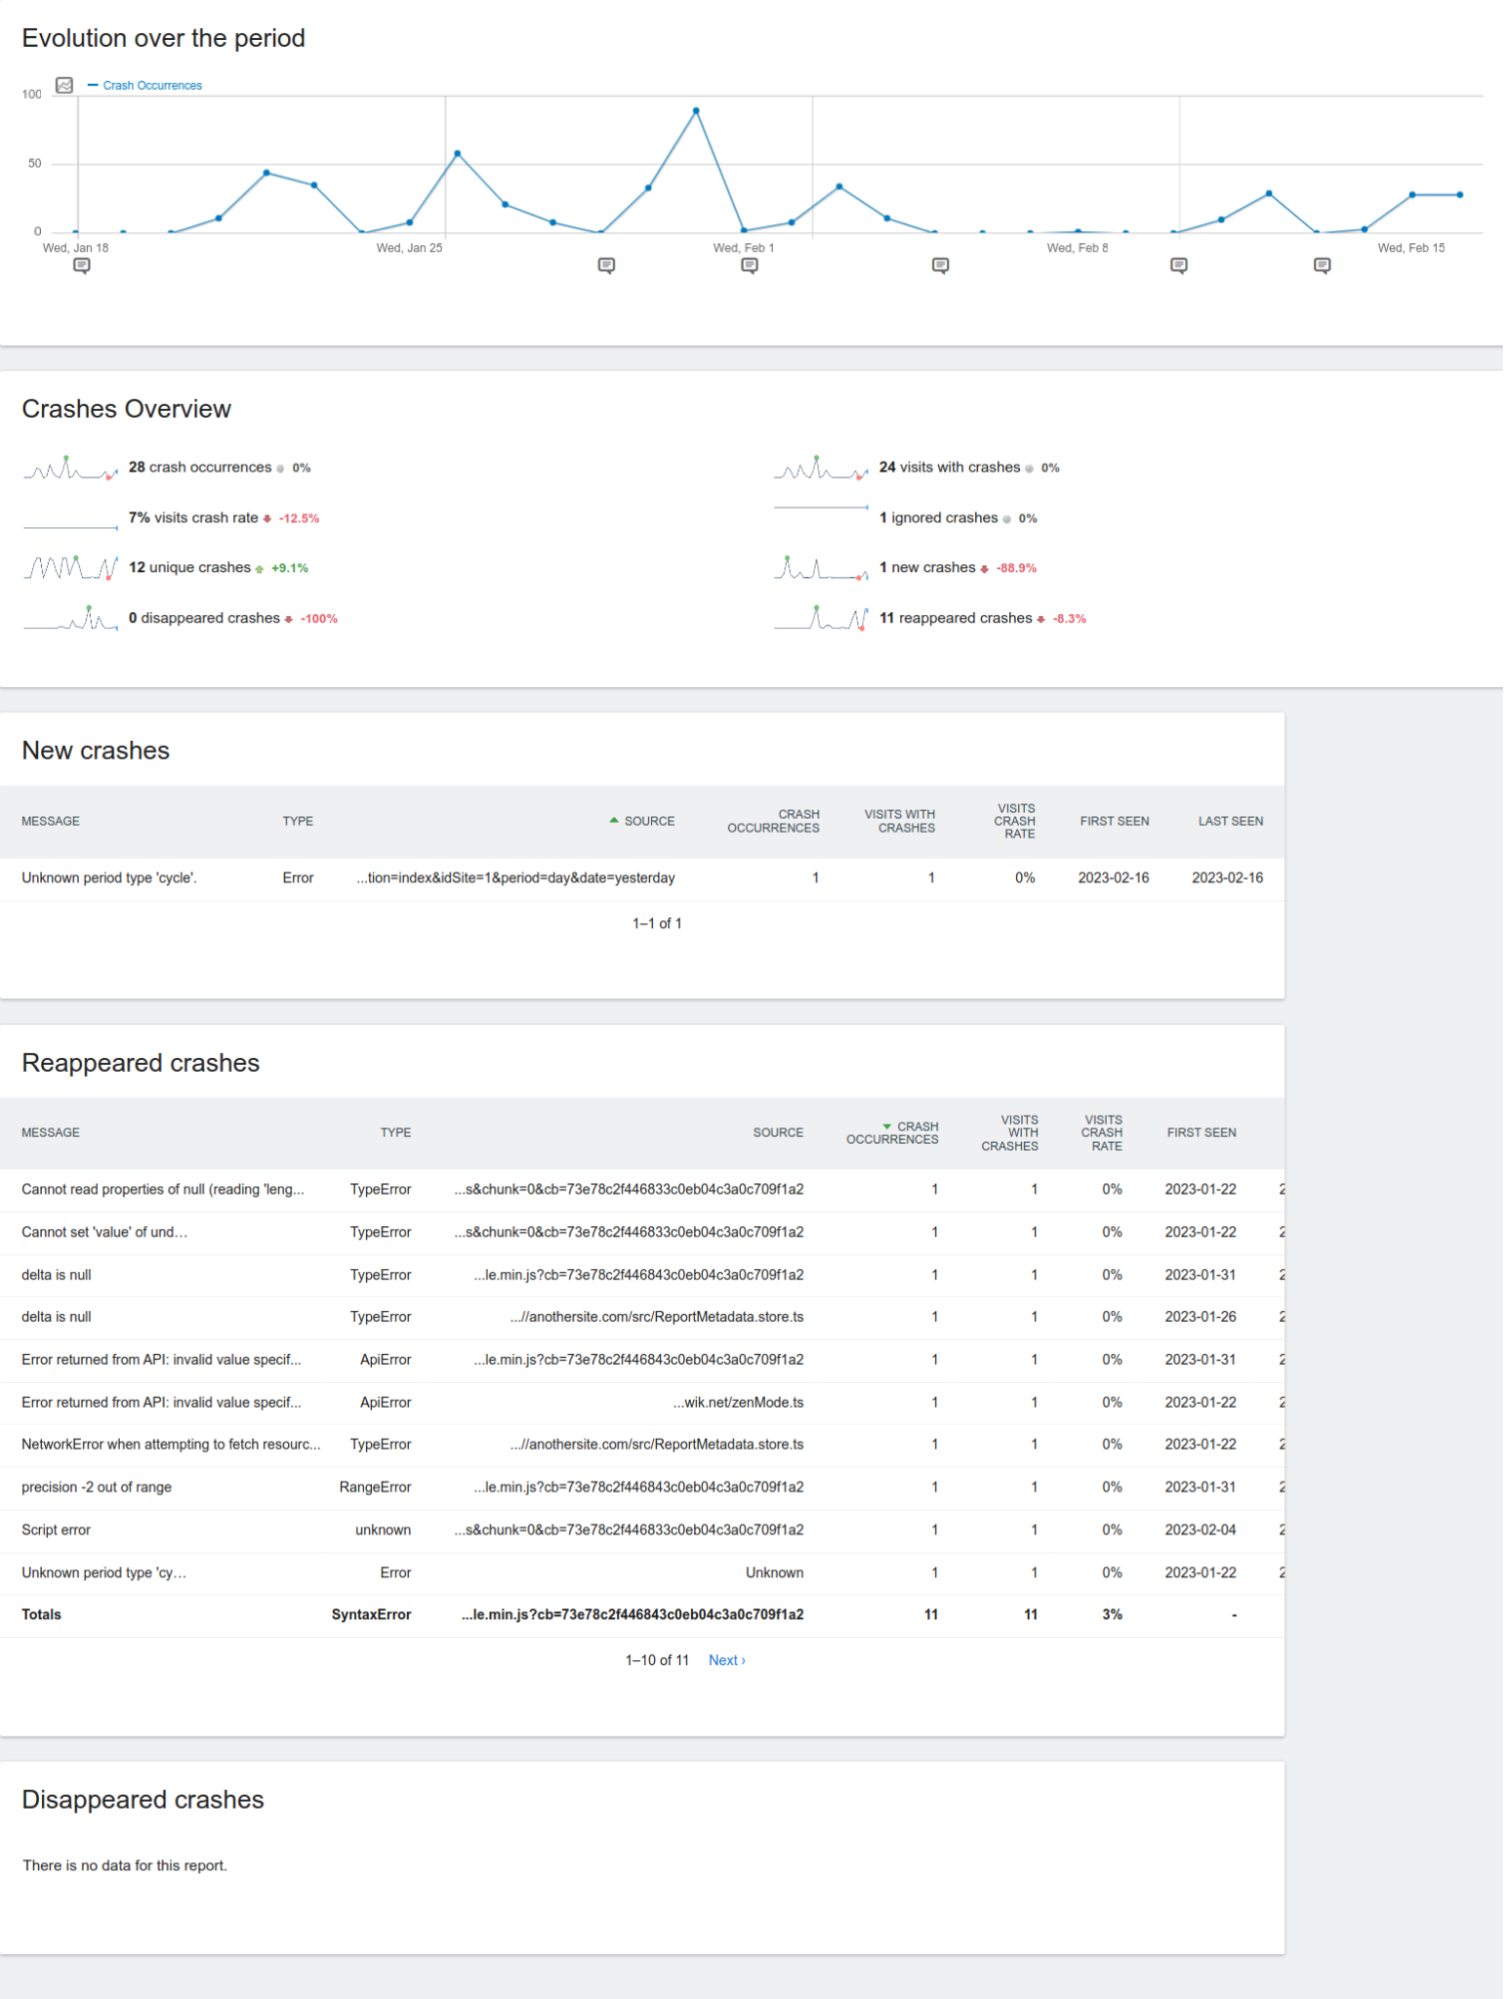The image size is (1504, 1999).
Task: Click '1 new crashes' metric
Action: (928, 568)
